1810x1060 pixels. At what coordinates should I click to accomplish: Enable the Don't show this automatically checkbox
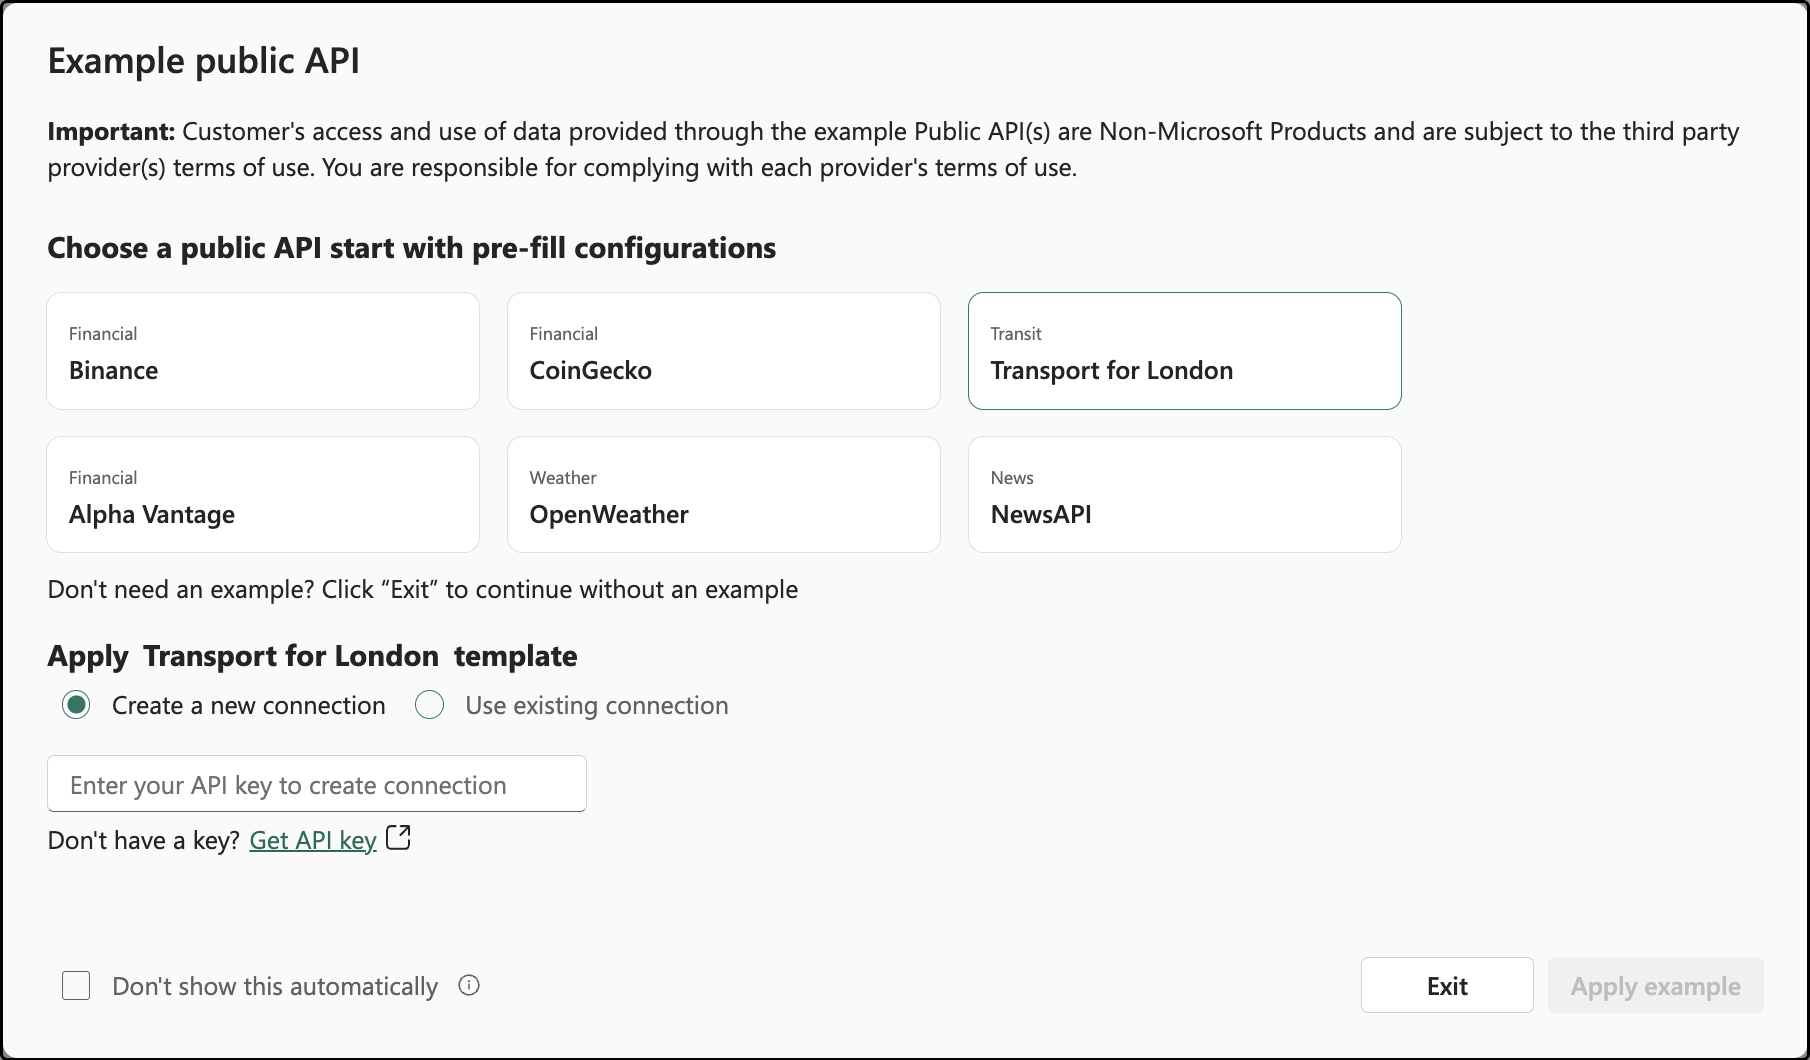pos(77,986)
